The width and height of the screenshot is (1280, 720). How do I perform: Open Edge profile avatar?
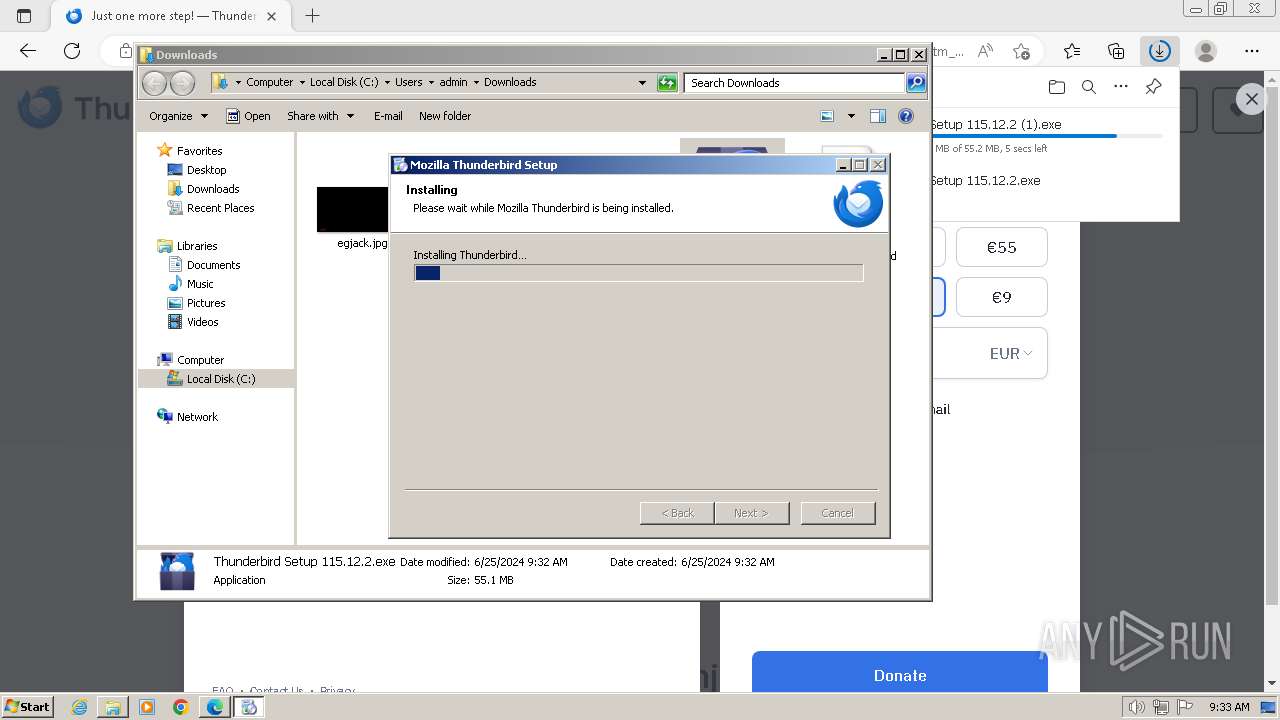pos(1206,51)
